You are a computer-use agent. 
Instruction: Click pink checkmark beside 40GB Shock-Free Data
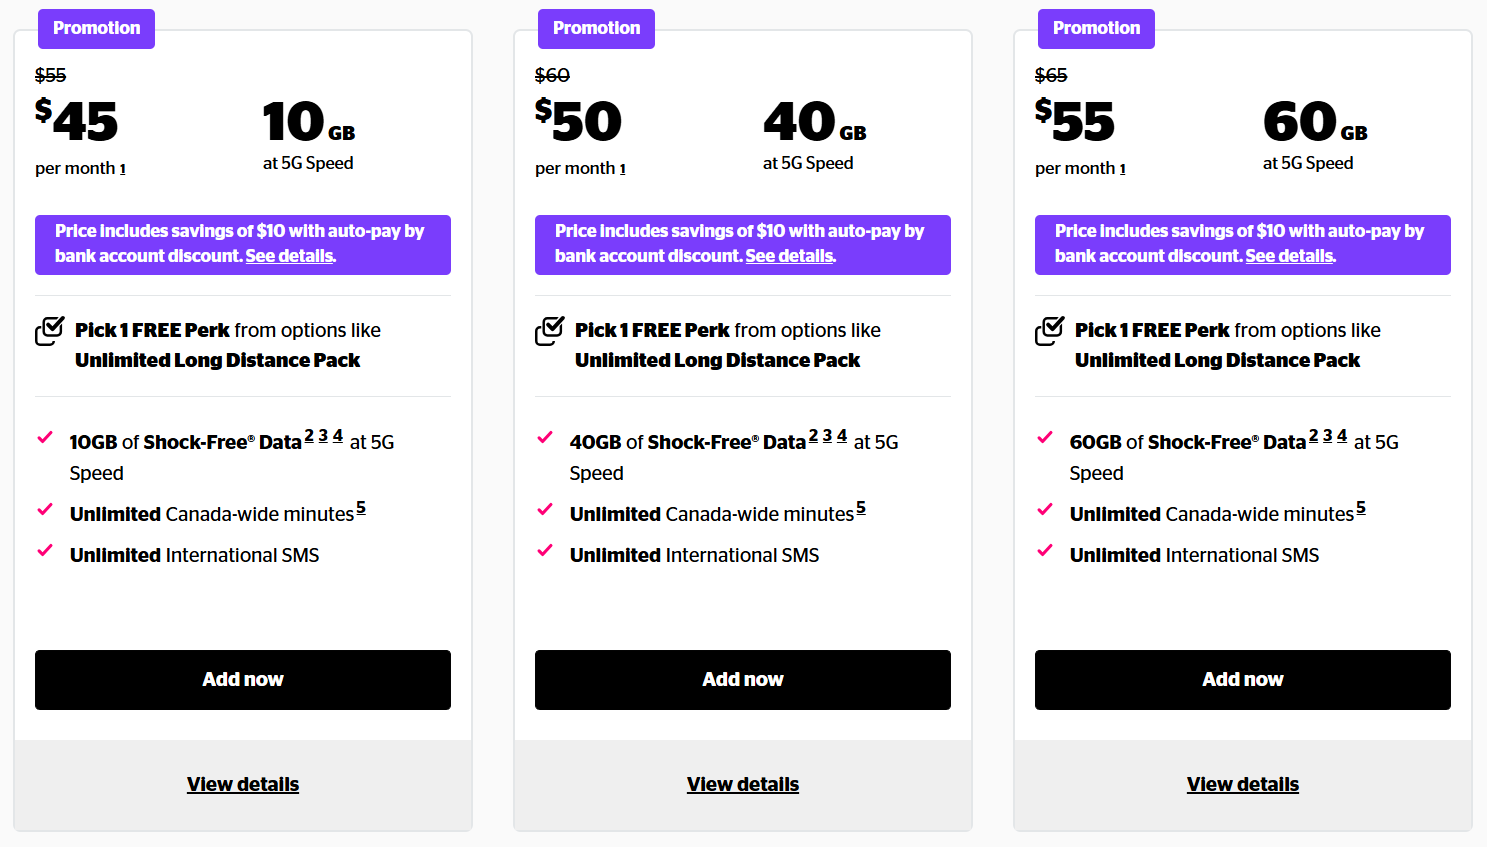[x=545, y=438]
